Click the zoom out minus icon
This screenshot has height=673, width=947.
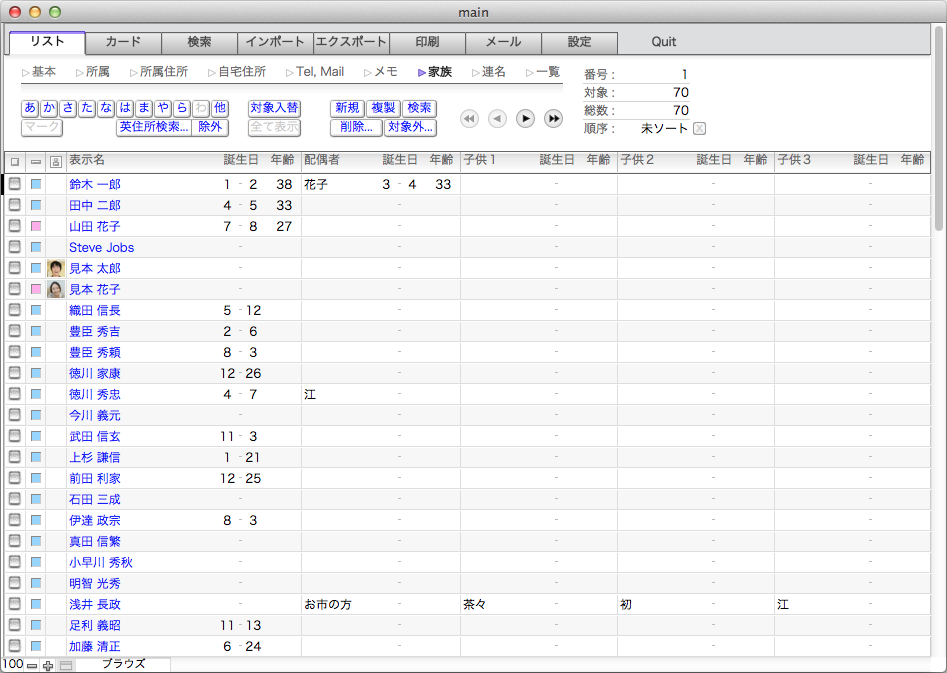click(x=32, y=665)
